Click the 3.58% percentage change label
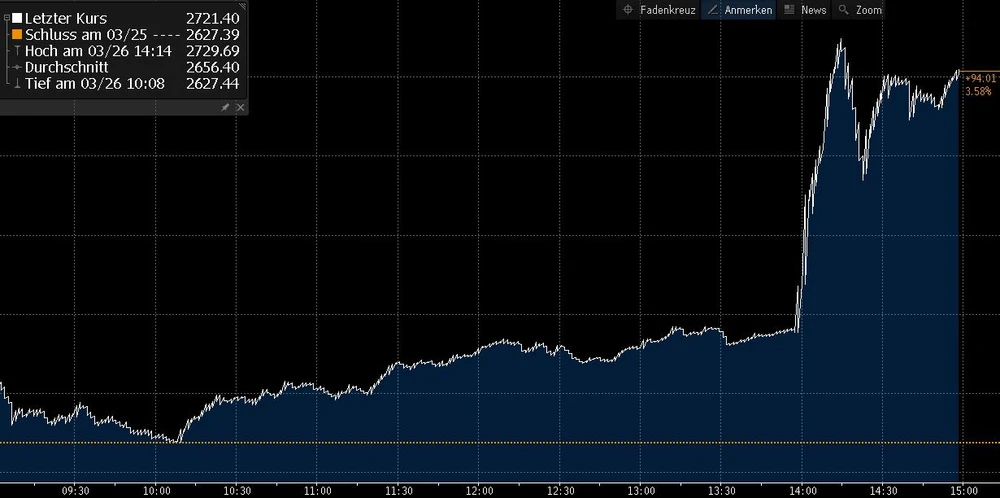1000x498 pixels. (x=978, y=91)
